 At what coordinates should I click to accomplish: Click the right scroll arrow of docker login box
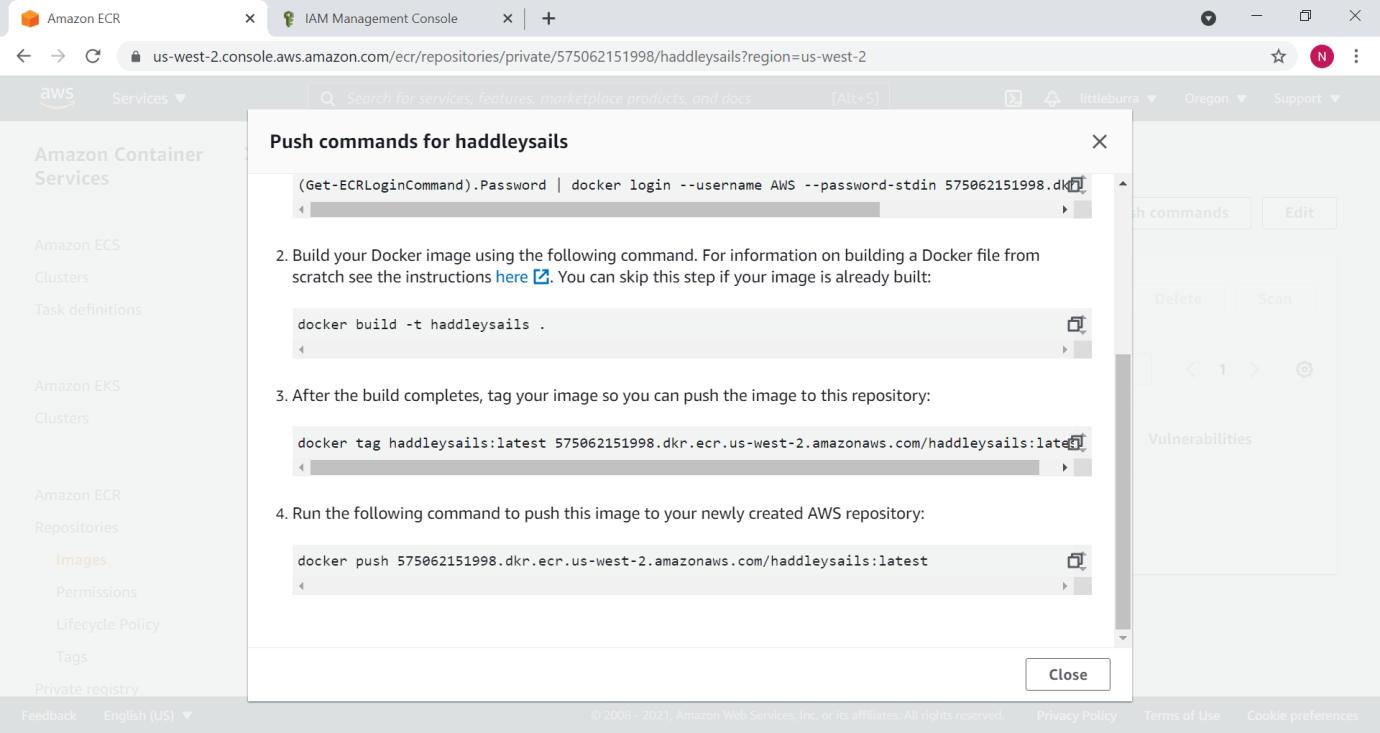tap(1064, 210)
